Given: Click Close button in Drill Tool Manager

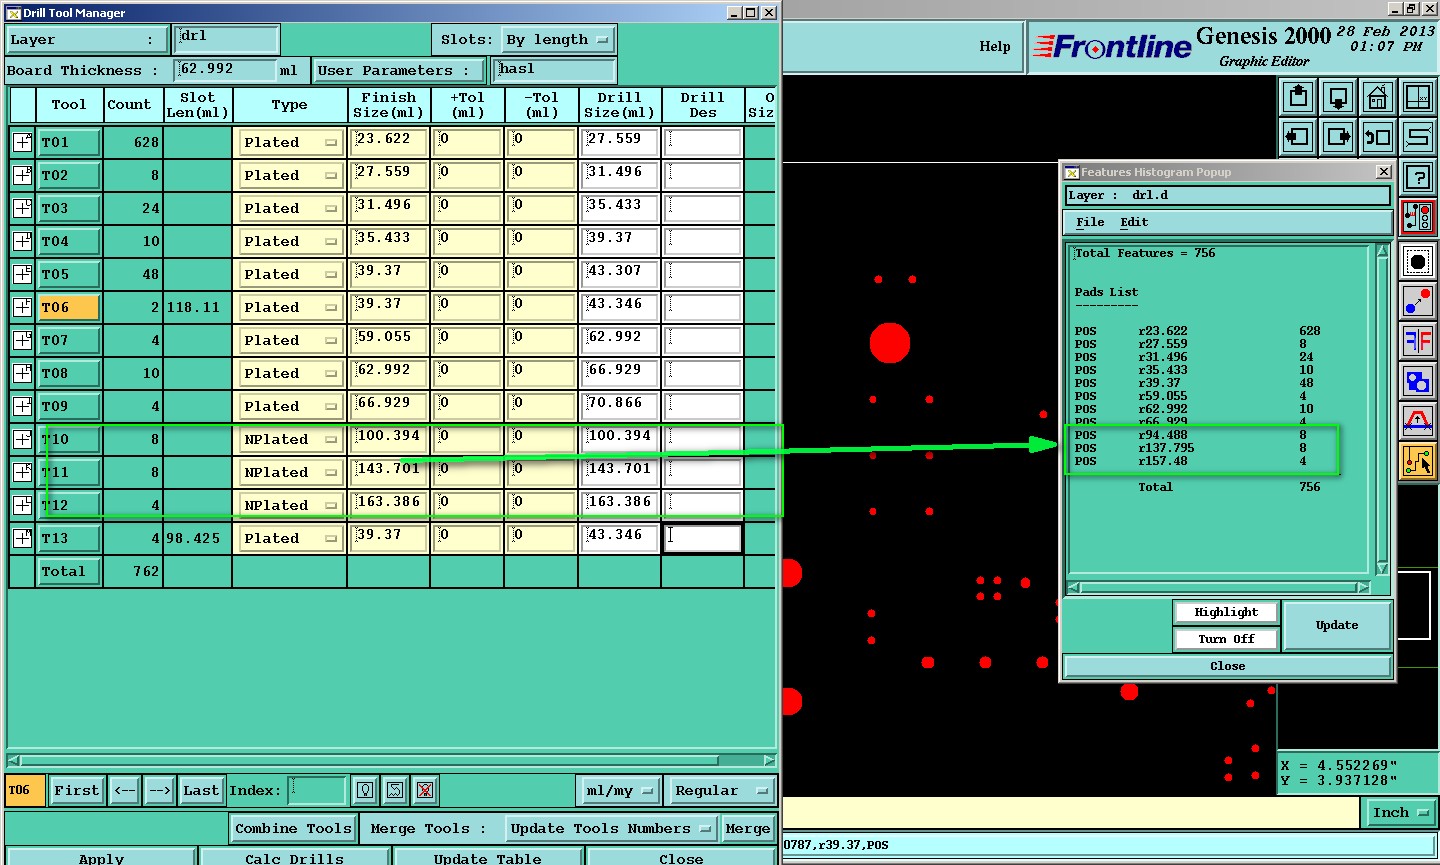Looking at the screenshot, I should [x=681, y=857].
